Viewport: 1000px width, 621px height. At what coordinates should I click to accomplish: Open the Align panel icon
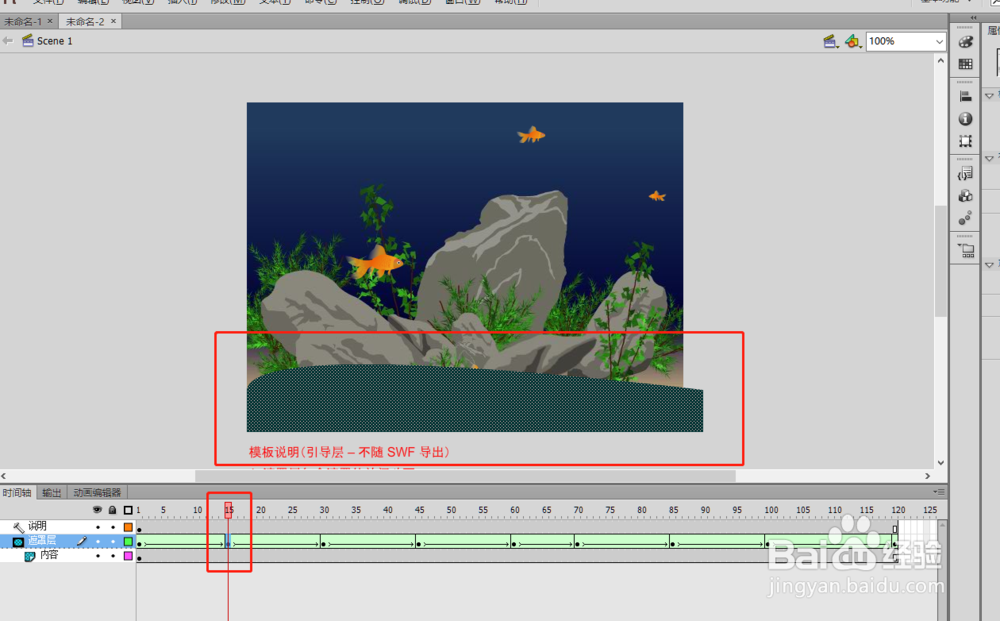966,96
